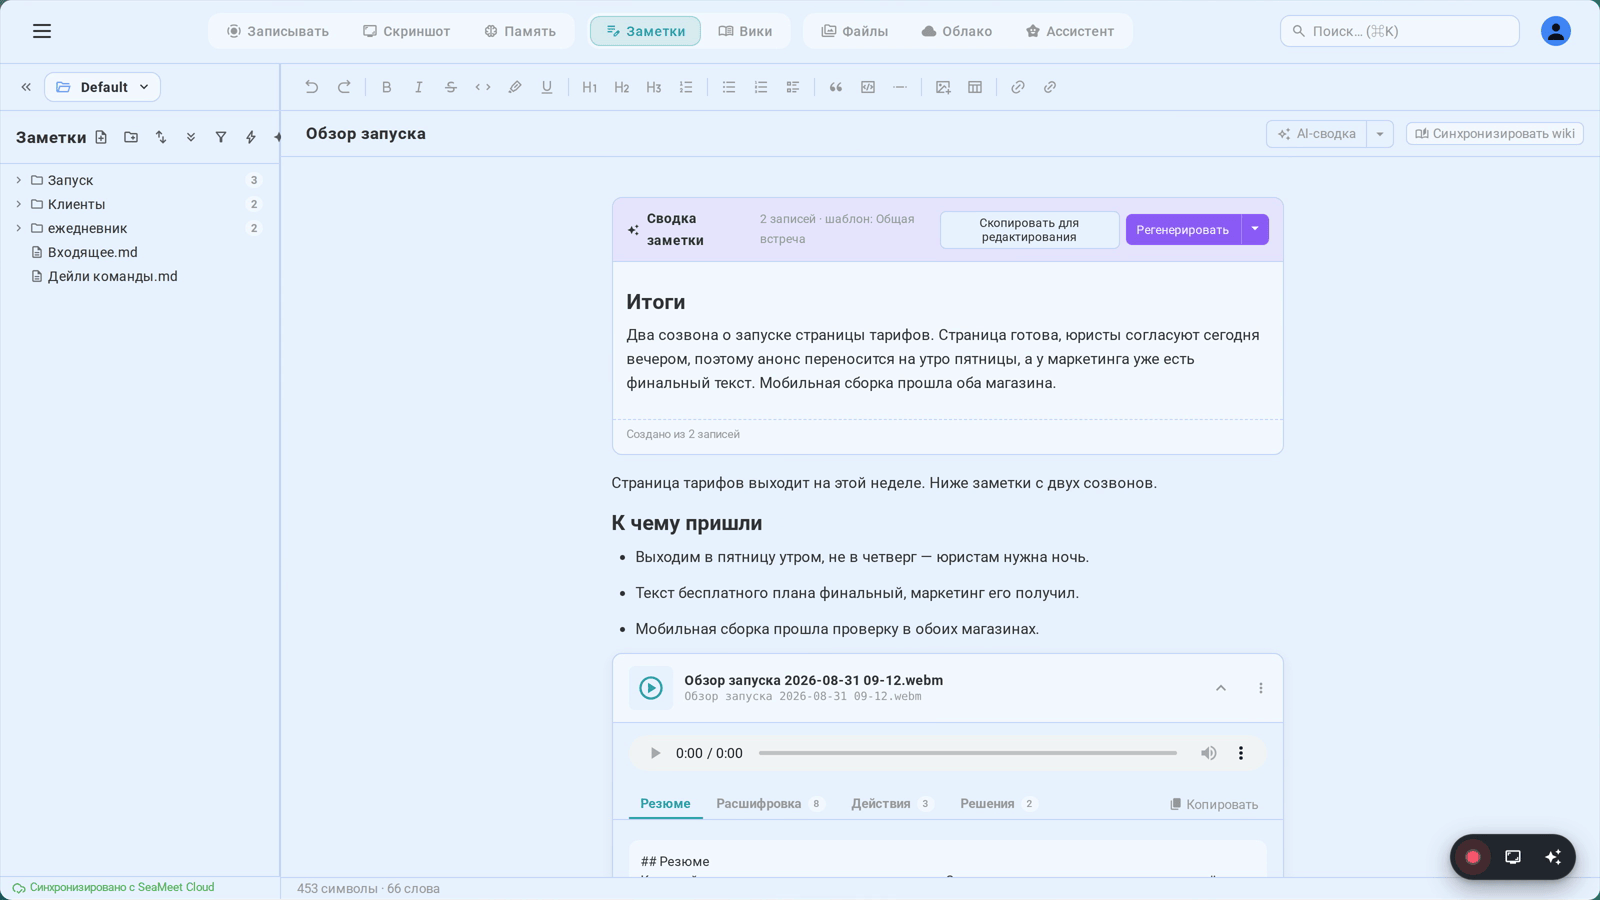
Task: Open the floating AI sparkle assistant
Action: [1553, 857]
